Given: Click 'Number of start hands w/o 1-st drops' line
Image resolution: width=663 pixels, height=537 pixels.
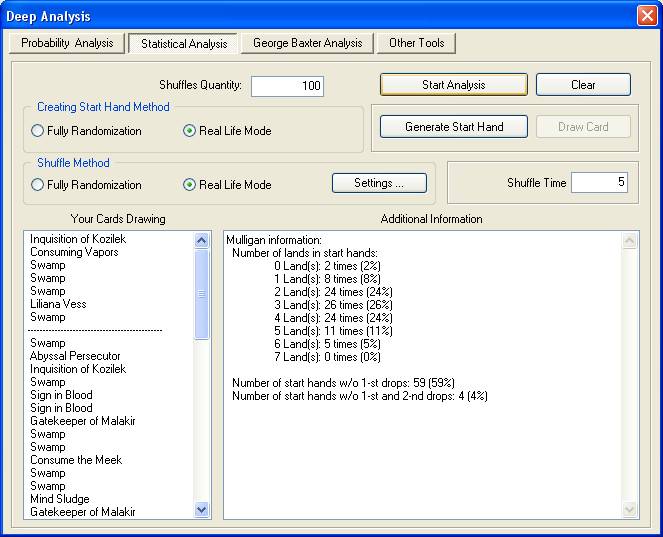Looking at the screenshot, I should pyautogui.click(x=343, y=383).
